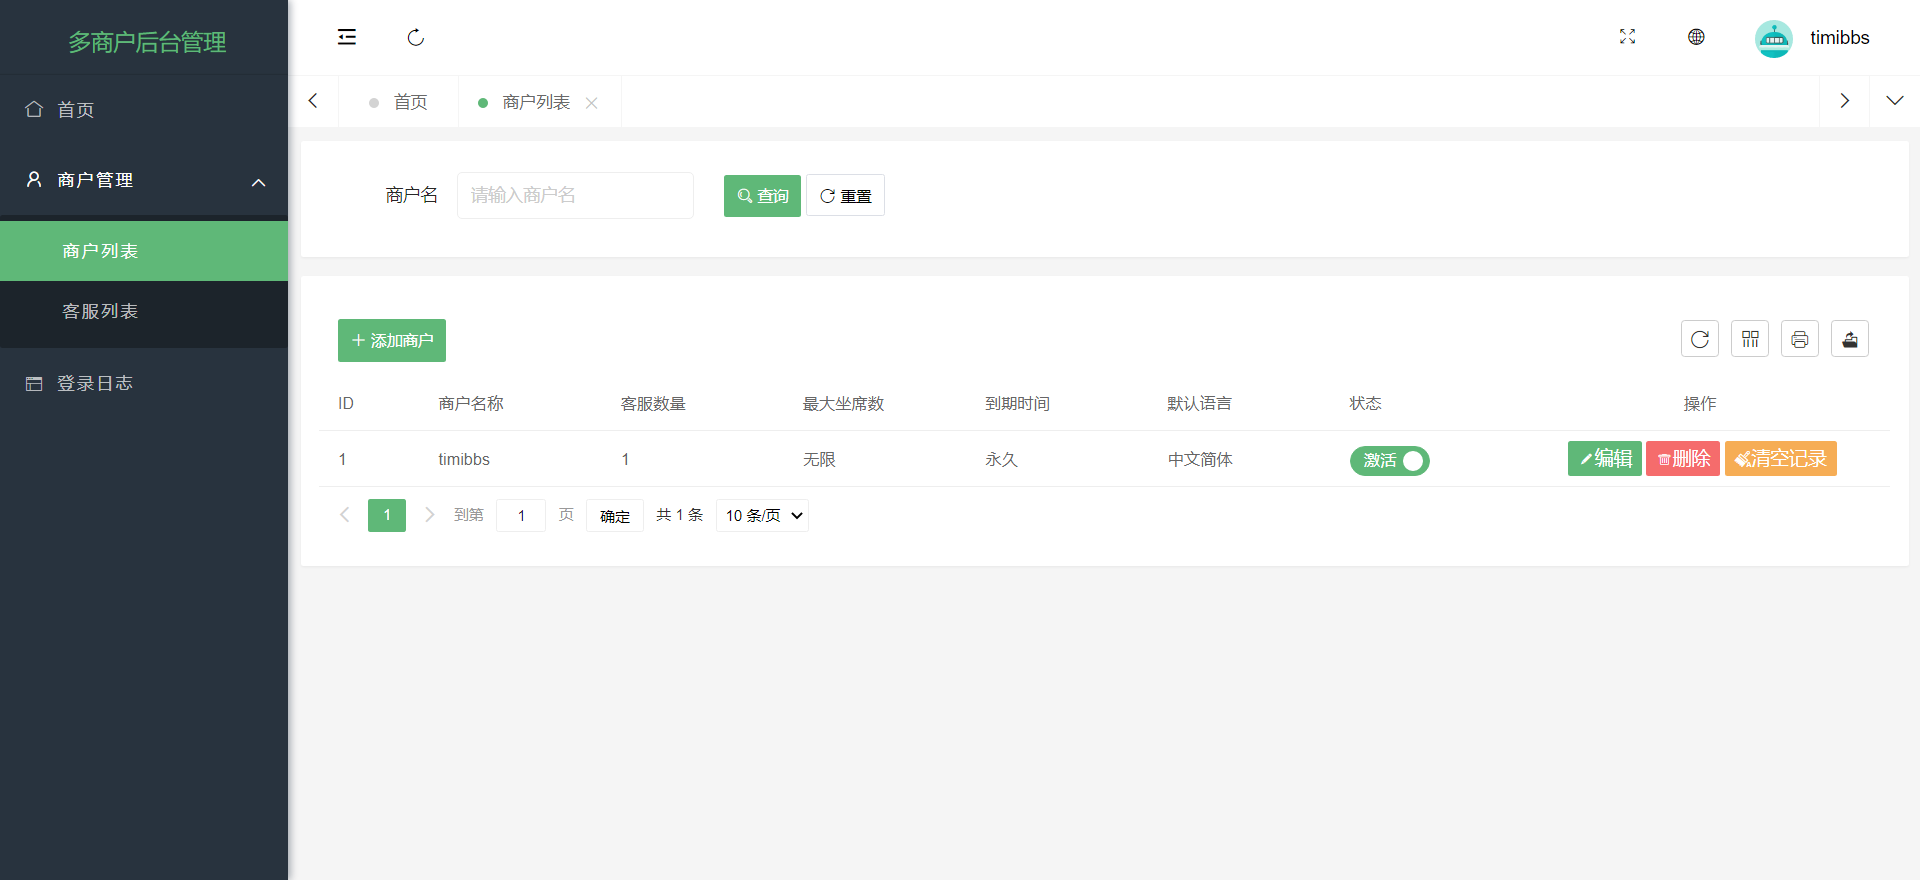
Task: Click 编辑 for merchant timibbs
Action: coord(1605,459)
